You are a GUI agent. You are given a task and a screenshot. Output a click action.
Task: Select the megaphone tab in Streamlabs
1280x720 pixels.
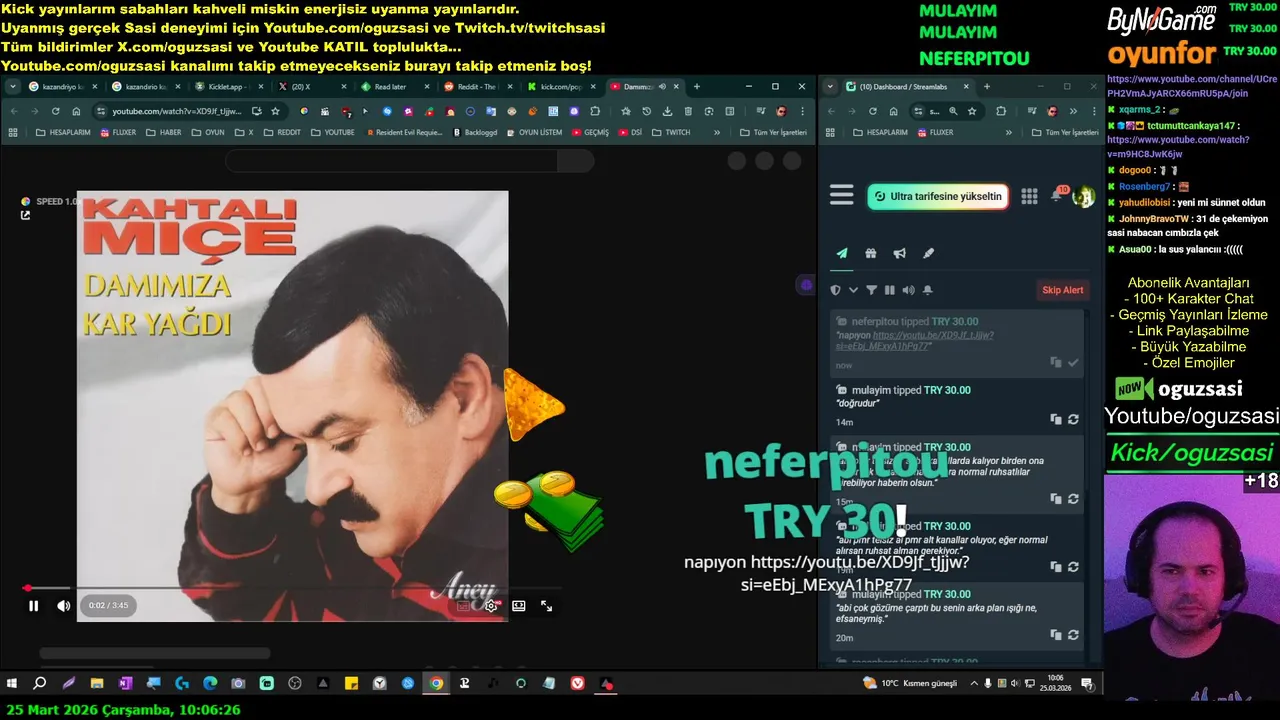tap(900, 253)
